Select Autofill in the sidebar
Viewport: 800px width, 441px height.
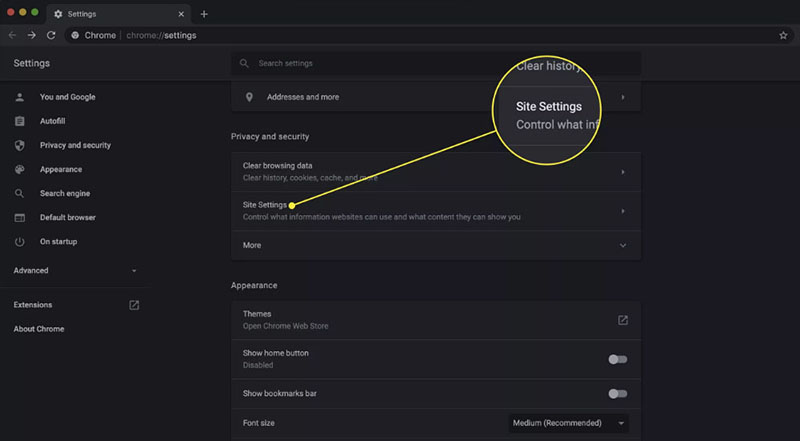coord(52,121)
